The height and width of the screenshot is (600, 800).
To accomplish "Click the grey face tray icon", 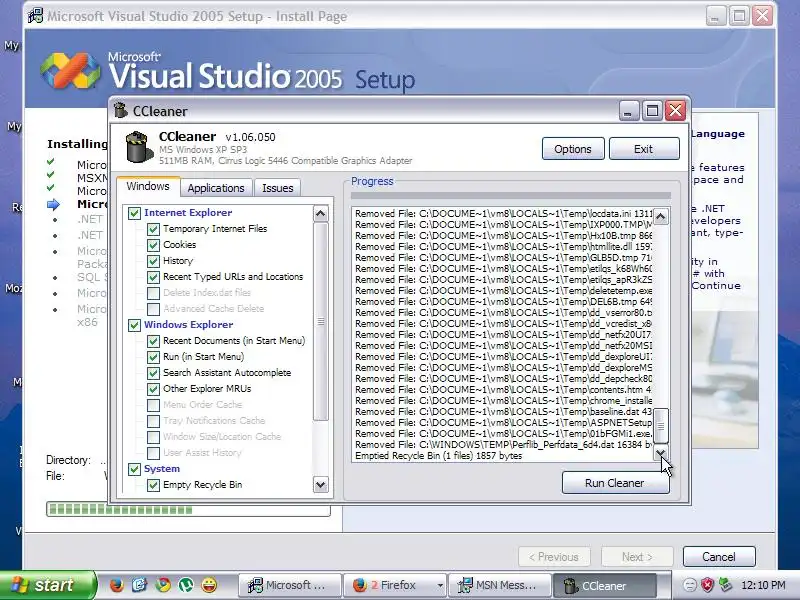I will pyautogui.click(x=689, y=585).
